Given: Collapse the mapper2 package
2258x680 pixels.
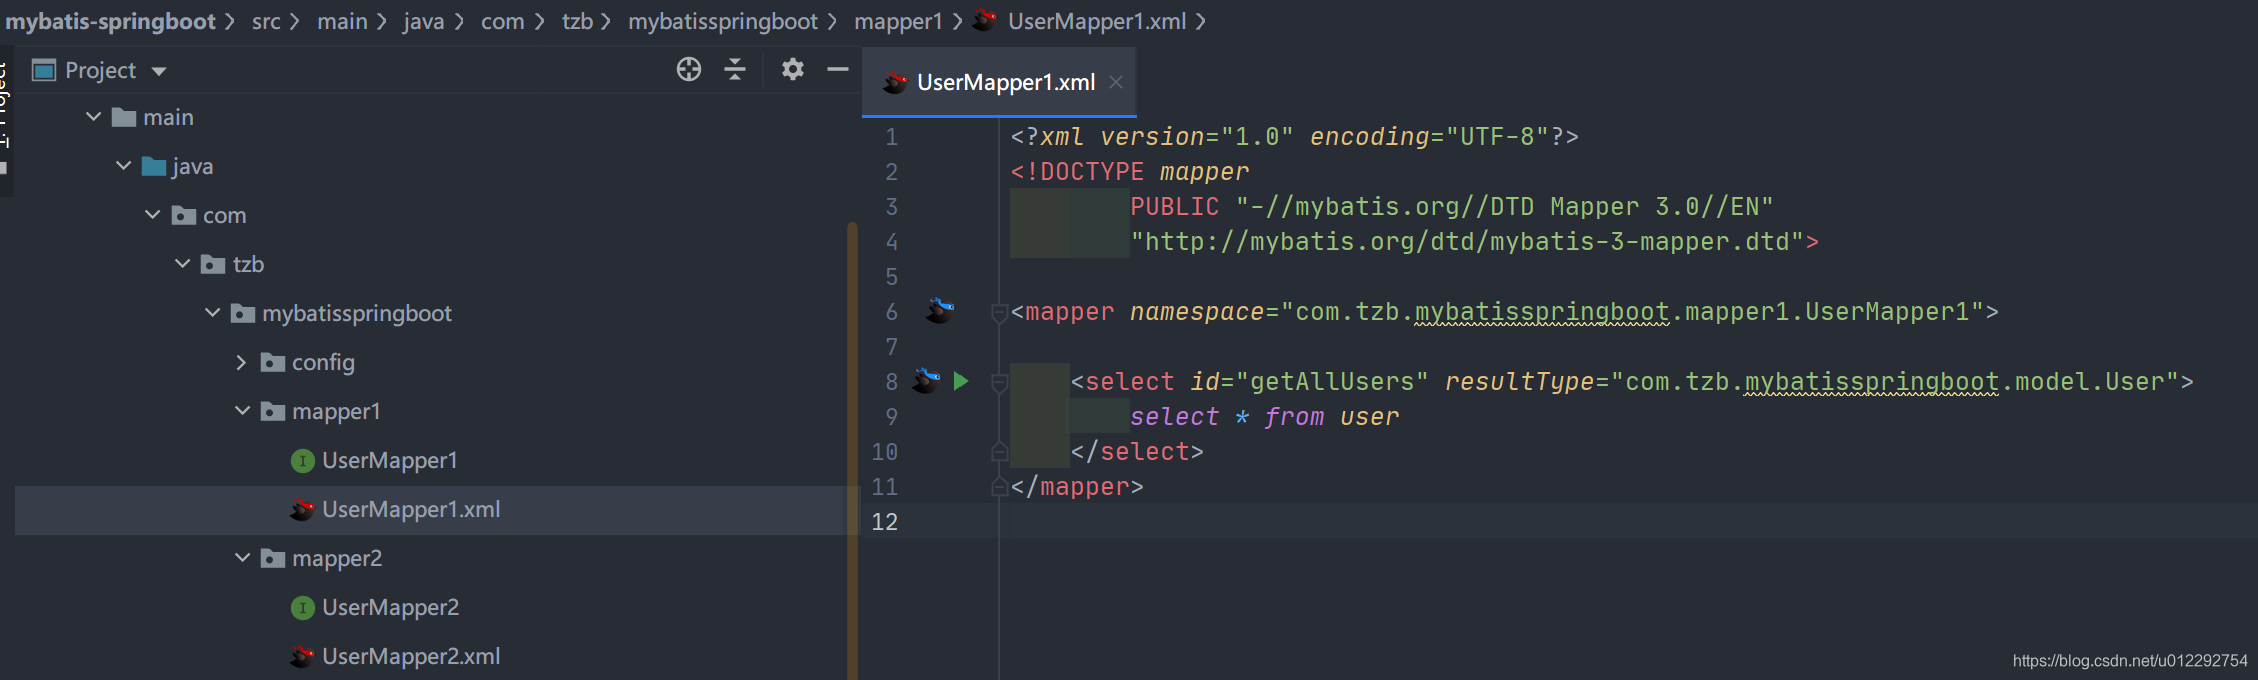Looking at the screenshot, I should click(242, 558).
